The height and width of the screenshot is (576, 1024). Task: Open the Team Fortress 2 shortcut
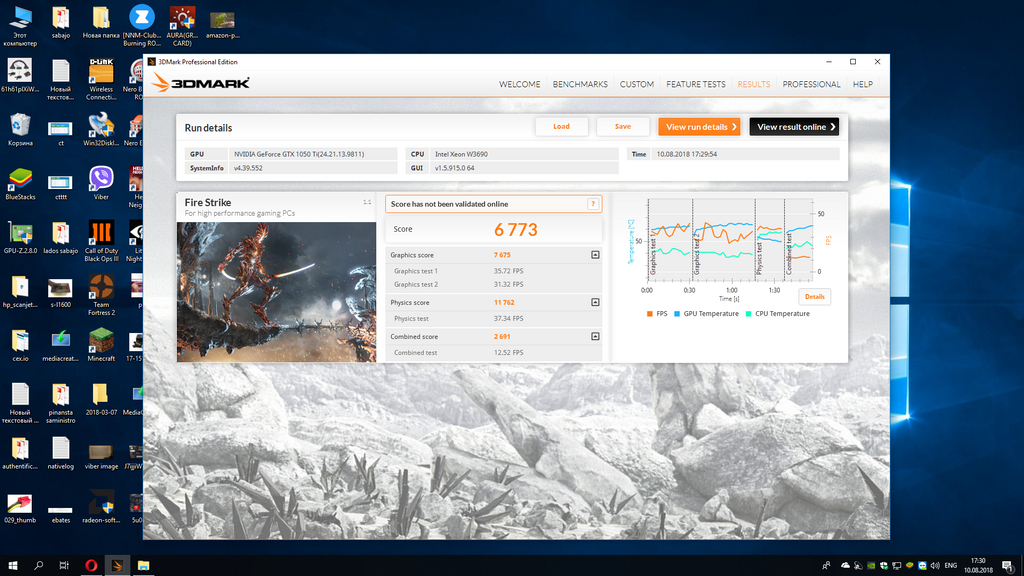101,289
